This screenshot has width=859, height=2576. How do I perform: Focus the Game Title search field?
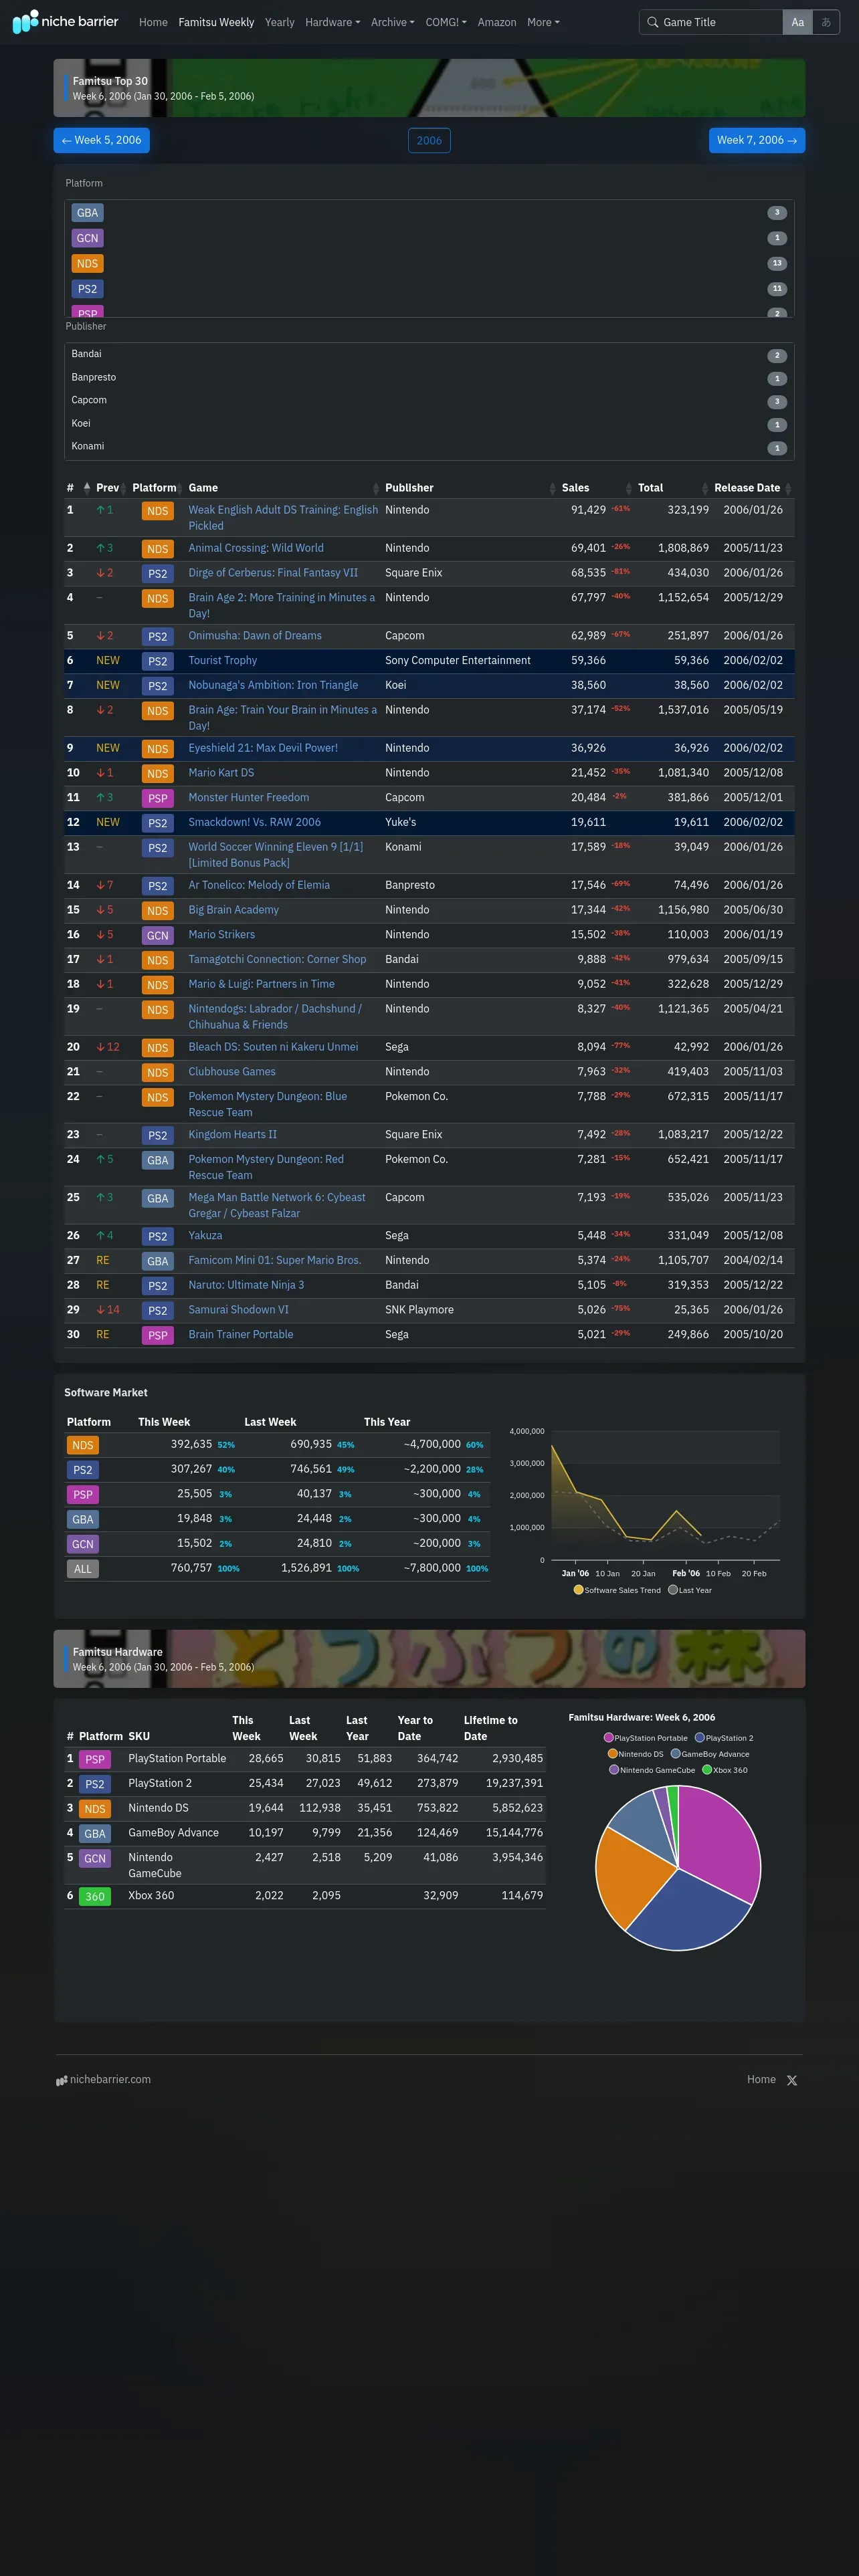click(720, 22)
